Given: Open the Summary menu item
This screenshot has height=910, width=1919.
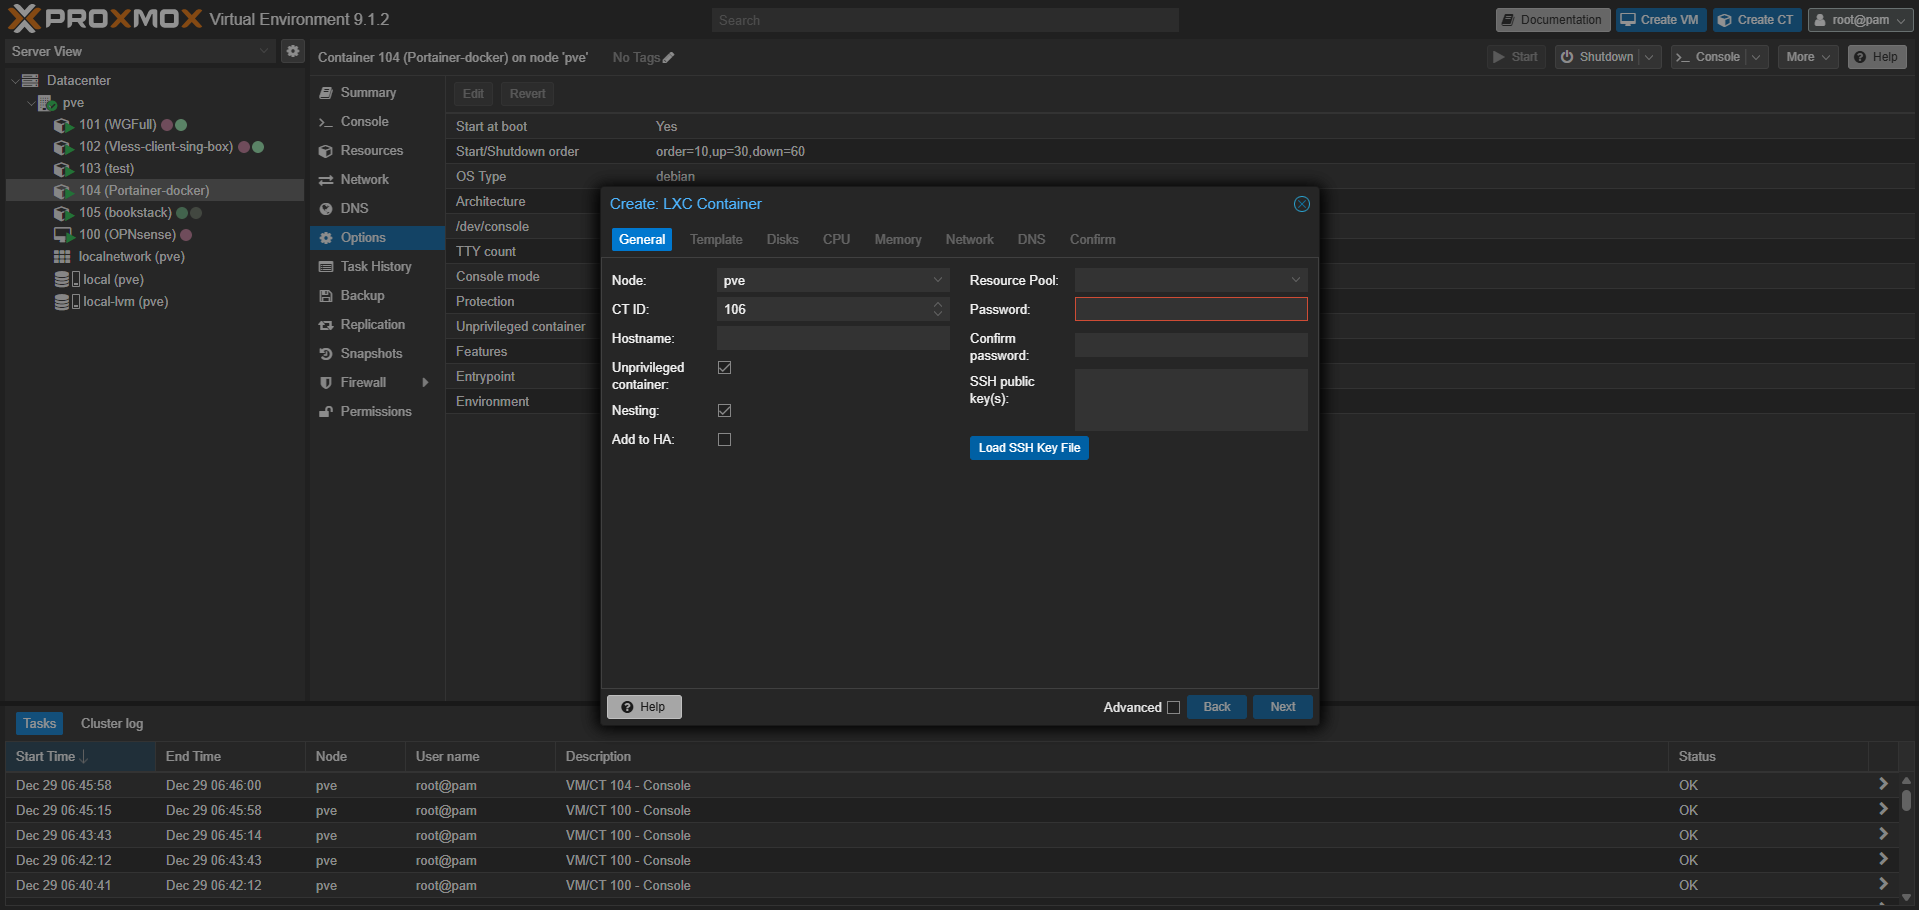Looking at the screenshot, I should (377, 93).
